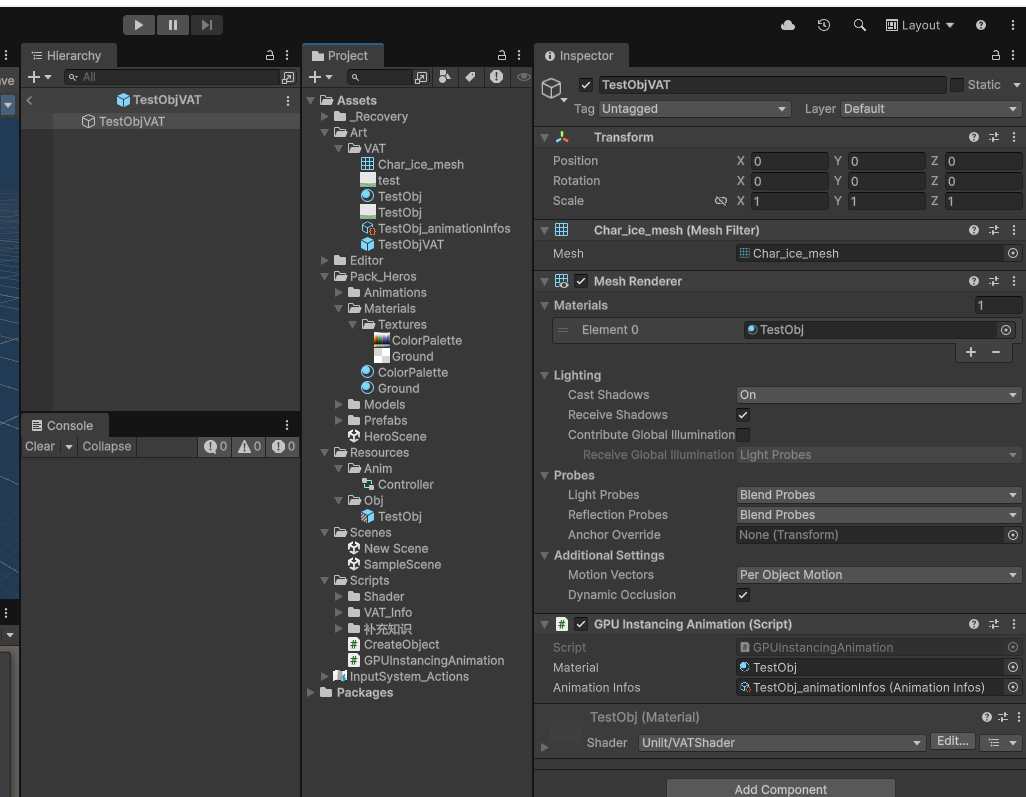Toggle Contribute Global Illumination checkbox
Viewport: 1026px width, 797px height.
[x=743, y=435]
